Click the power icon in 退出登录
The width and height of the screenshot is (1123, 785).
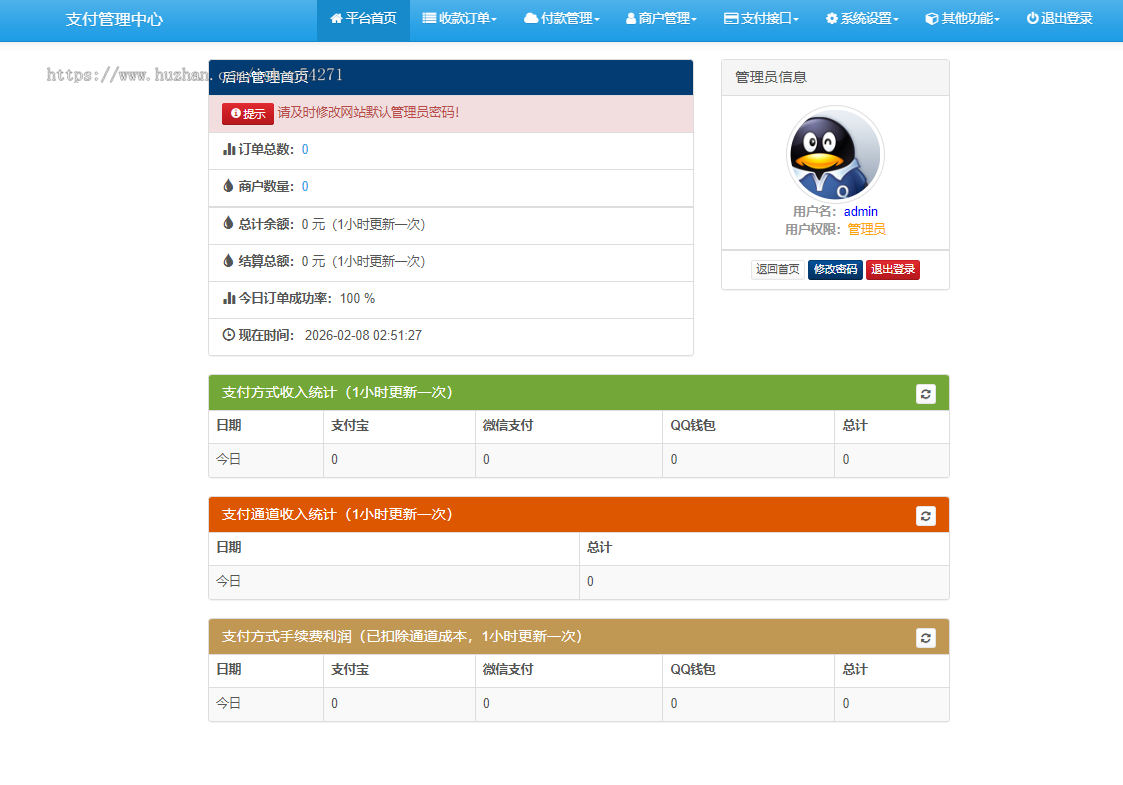1032,19
